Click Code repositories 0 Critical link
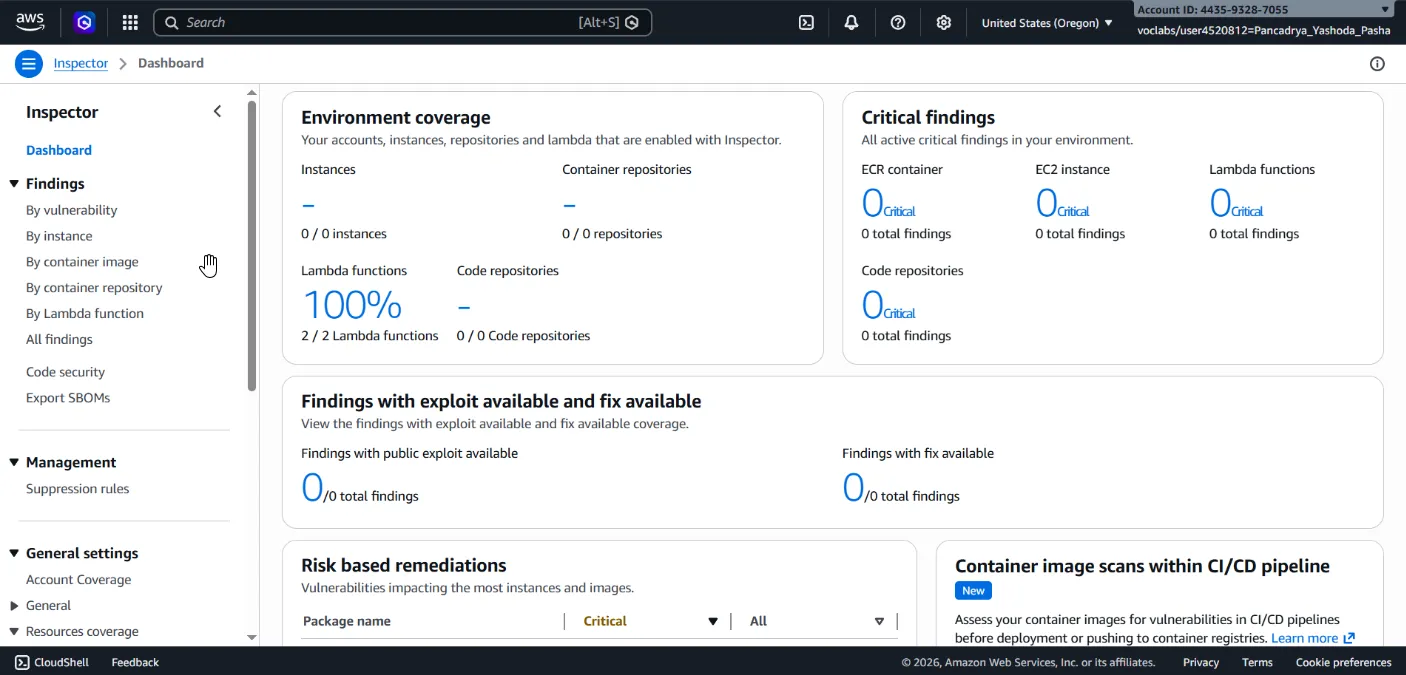 point(888,306)
